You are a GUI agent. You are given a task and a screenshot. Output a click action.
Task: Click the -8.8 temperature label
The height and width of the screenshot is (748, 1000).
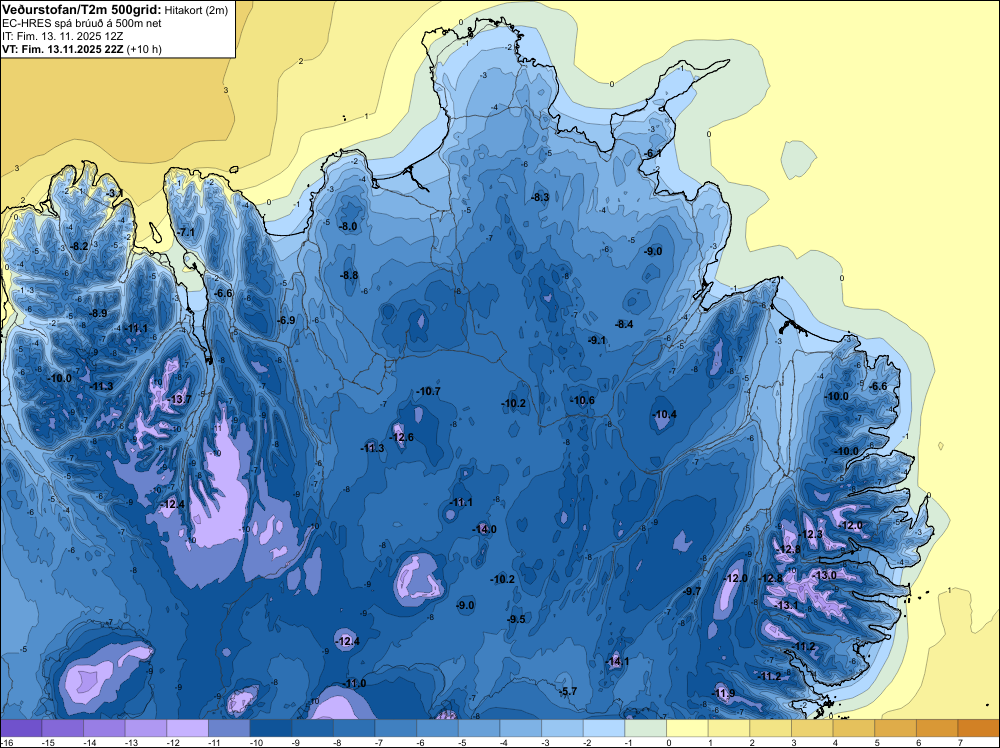pyautogui.click(x=349, y=275)
